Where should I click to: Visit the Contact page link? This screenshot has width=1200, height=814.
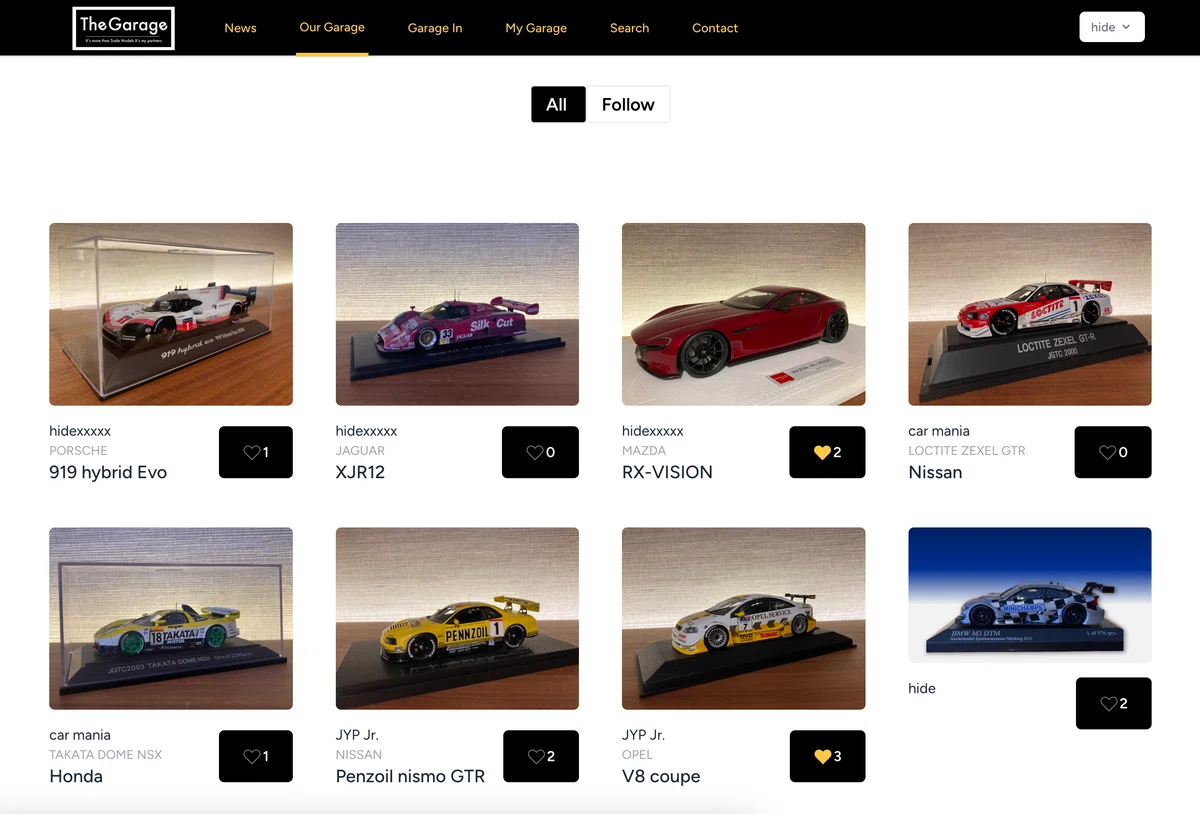click(x=715, y=28)
